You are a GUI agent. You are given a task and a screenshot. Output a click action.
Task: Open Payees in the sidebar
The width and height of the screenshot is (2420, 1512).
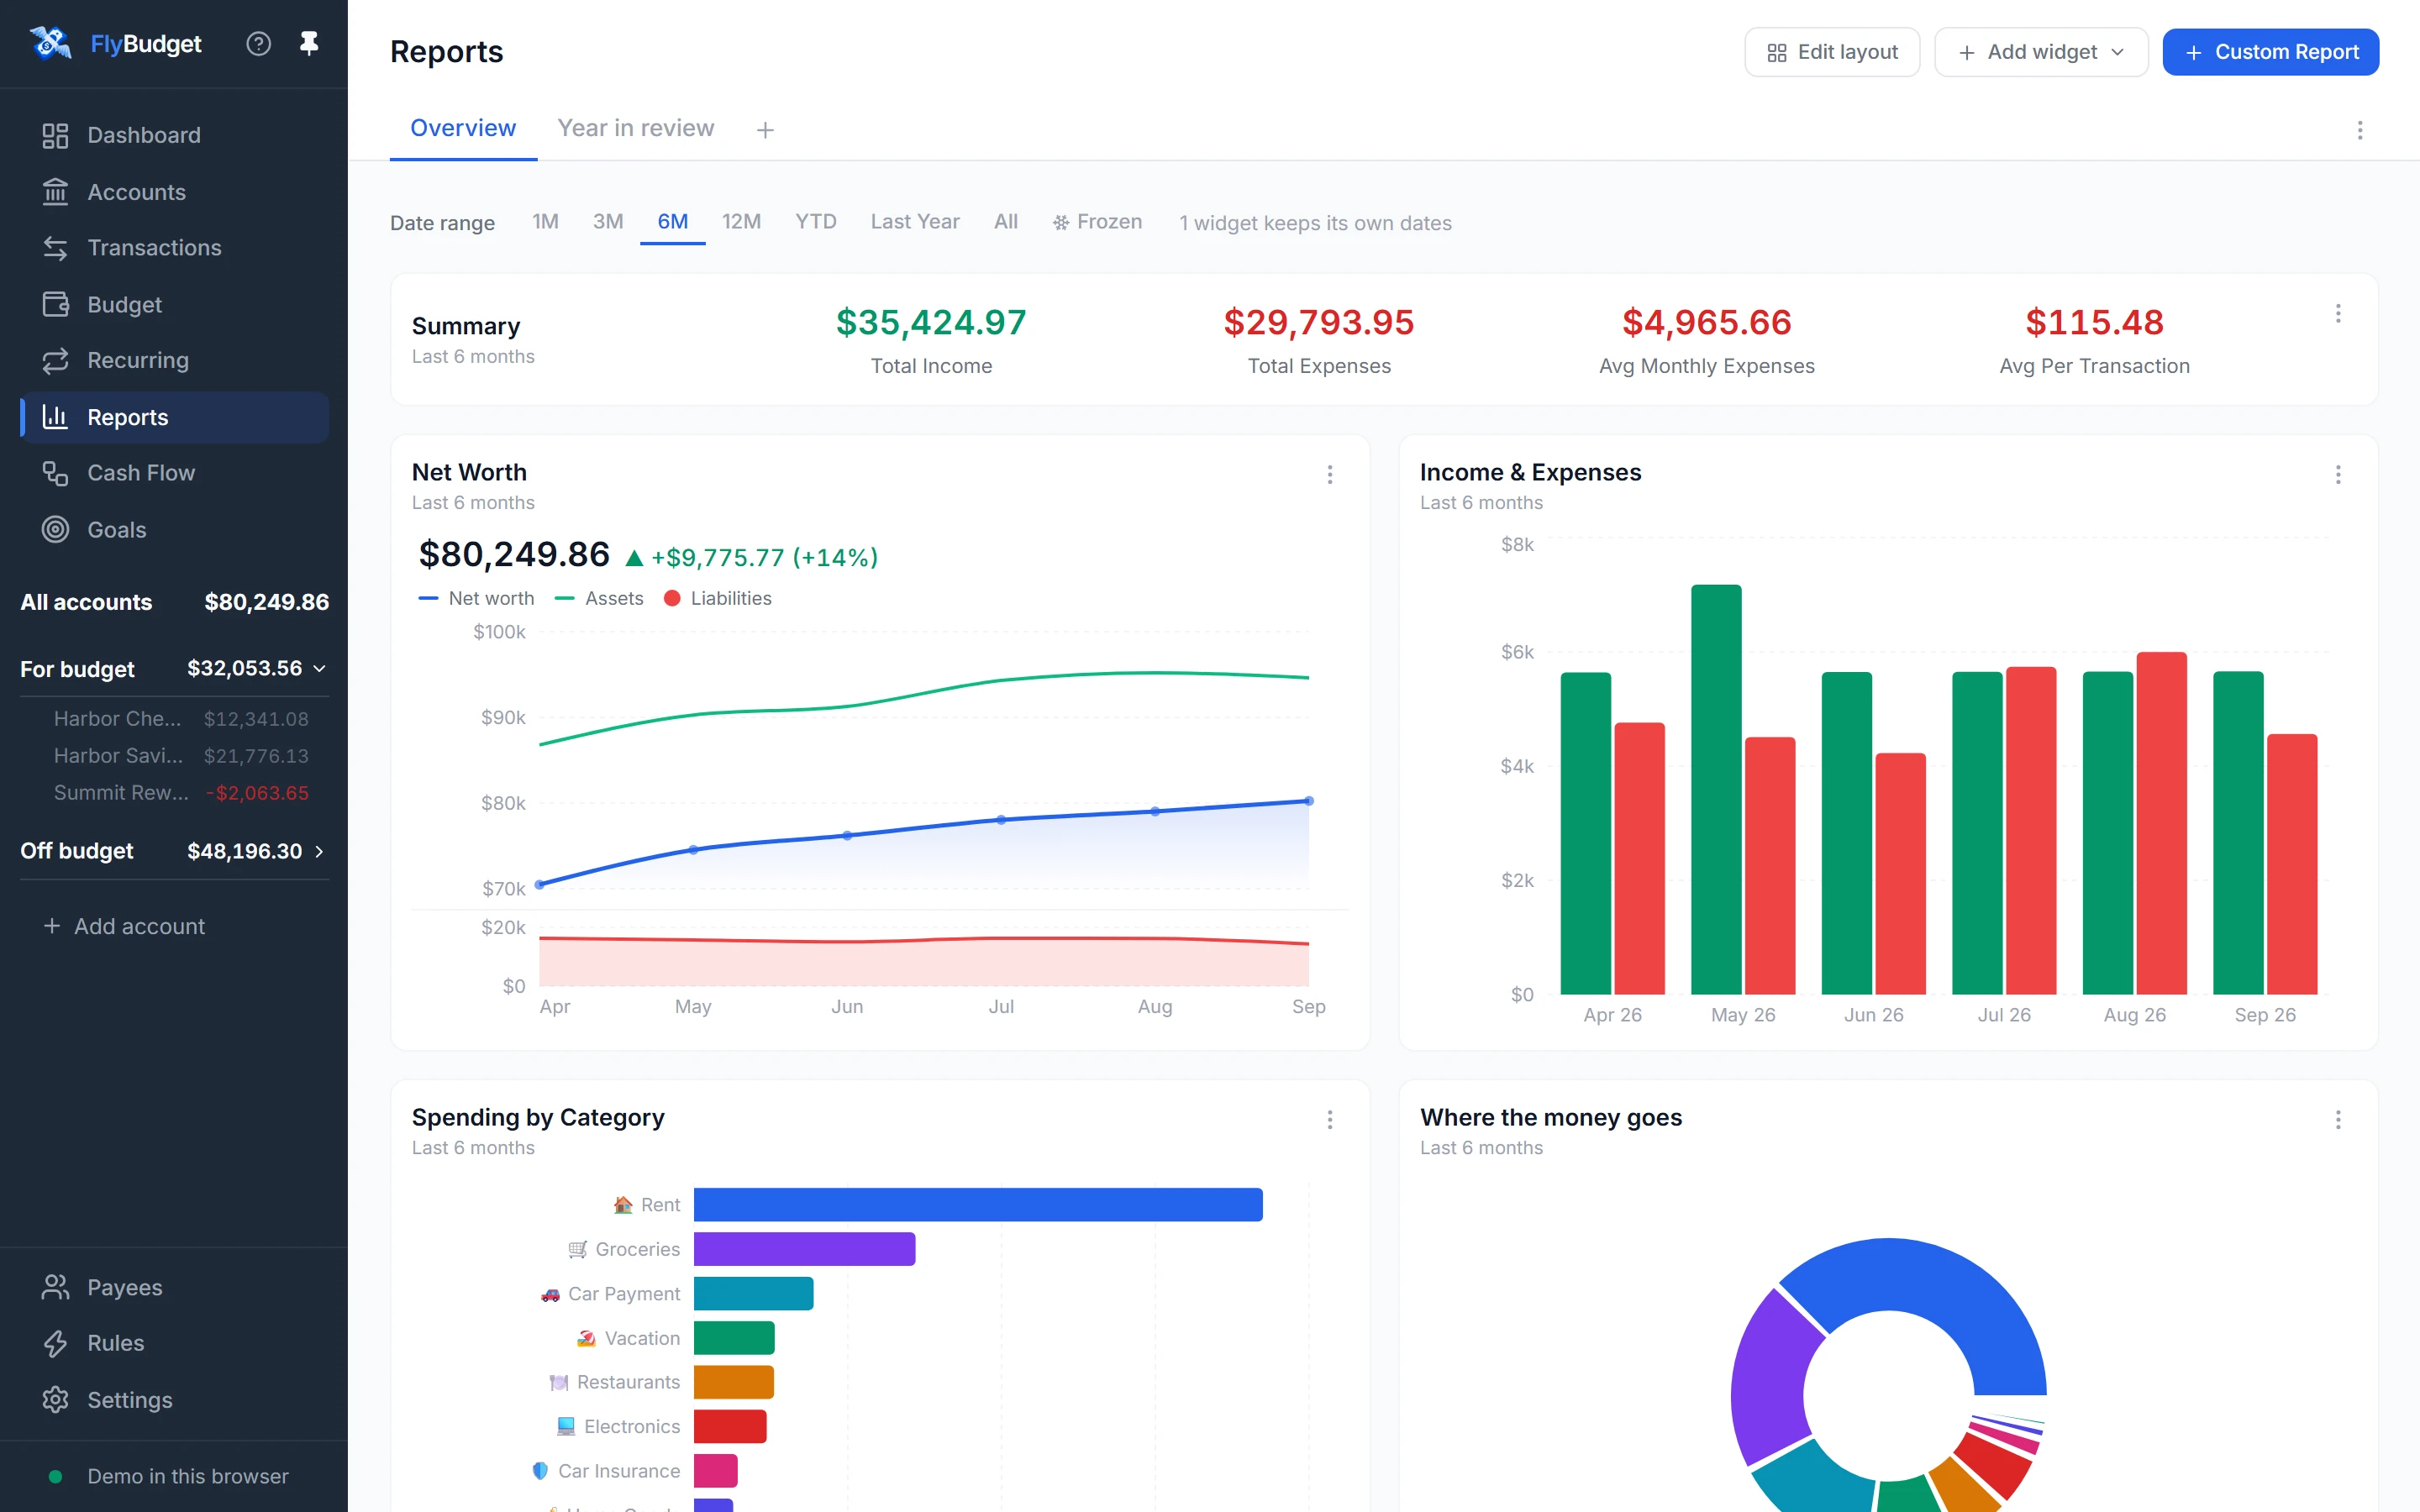pos(174,1287)
